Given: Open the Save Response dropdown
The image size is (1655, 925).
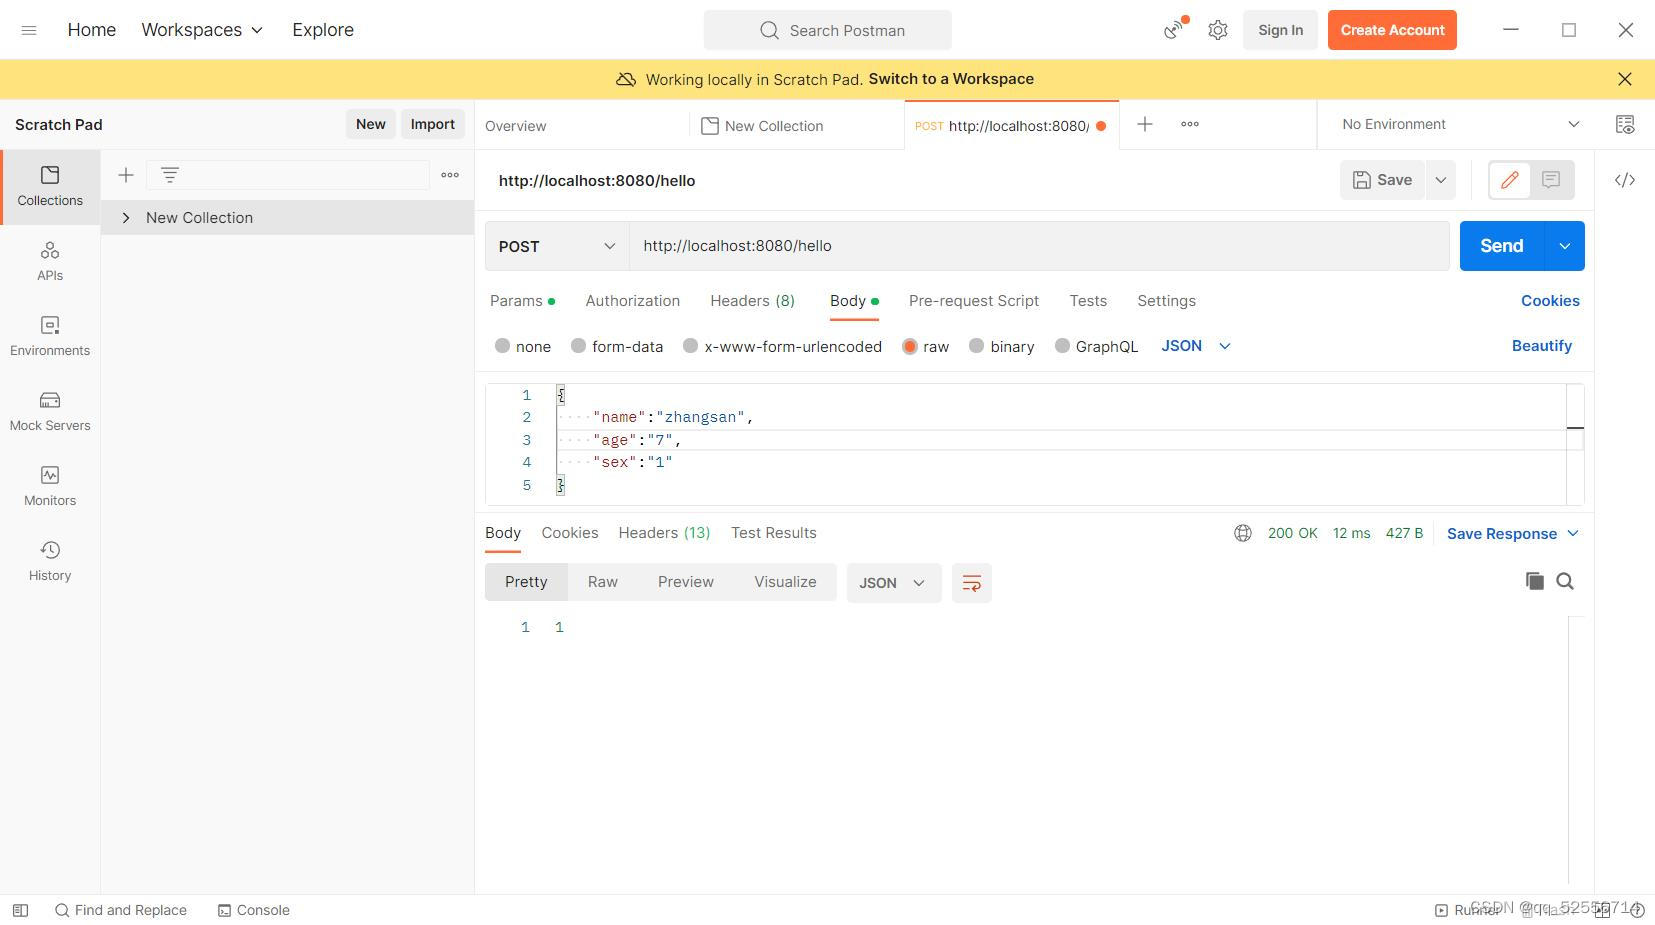Looking at the screenshot, I should (1513, 533).
